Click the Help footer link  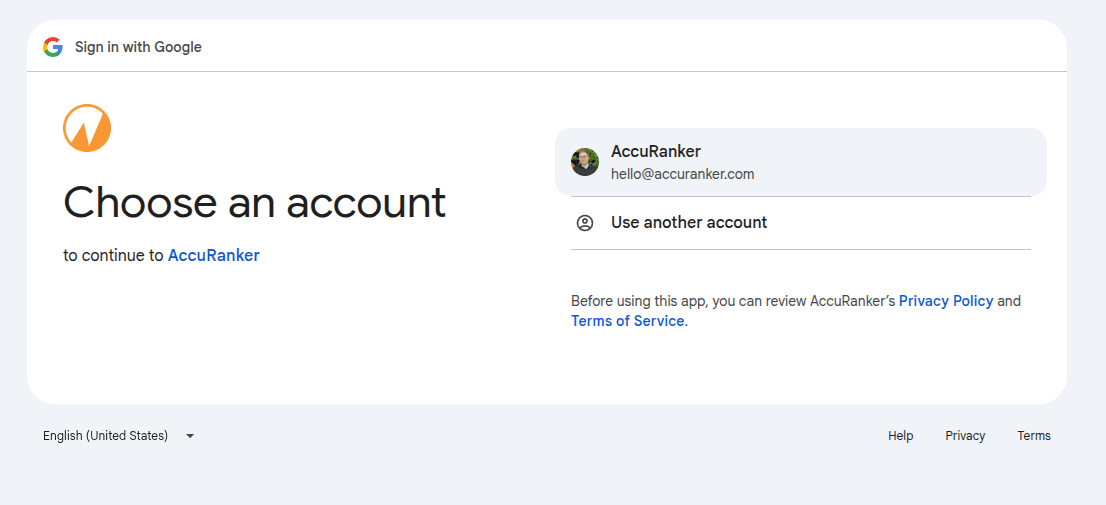[x=901, y=436]
